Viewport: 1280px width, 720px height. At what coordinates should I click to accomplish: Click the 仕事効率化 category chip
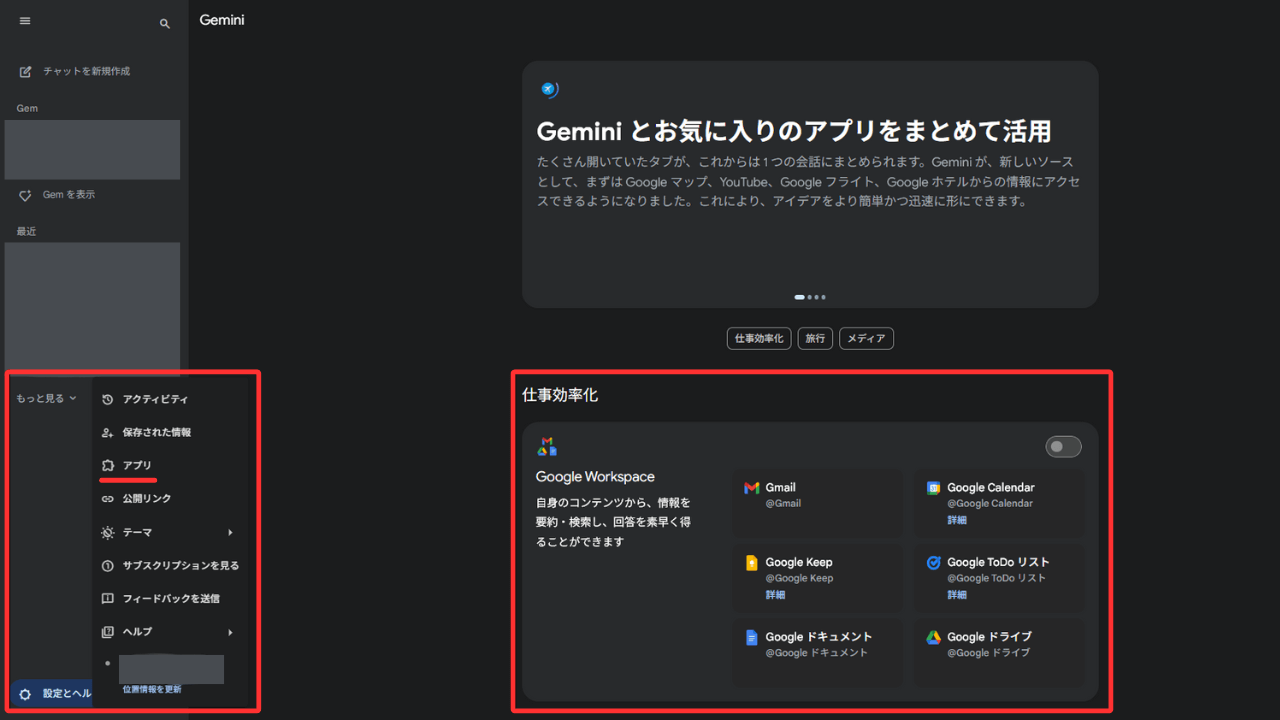point(759,338)
